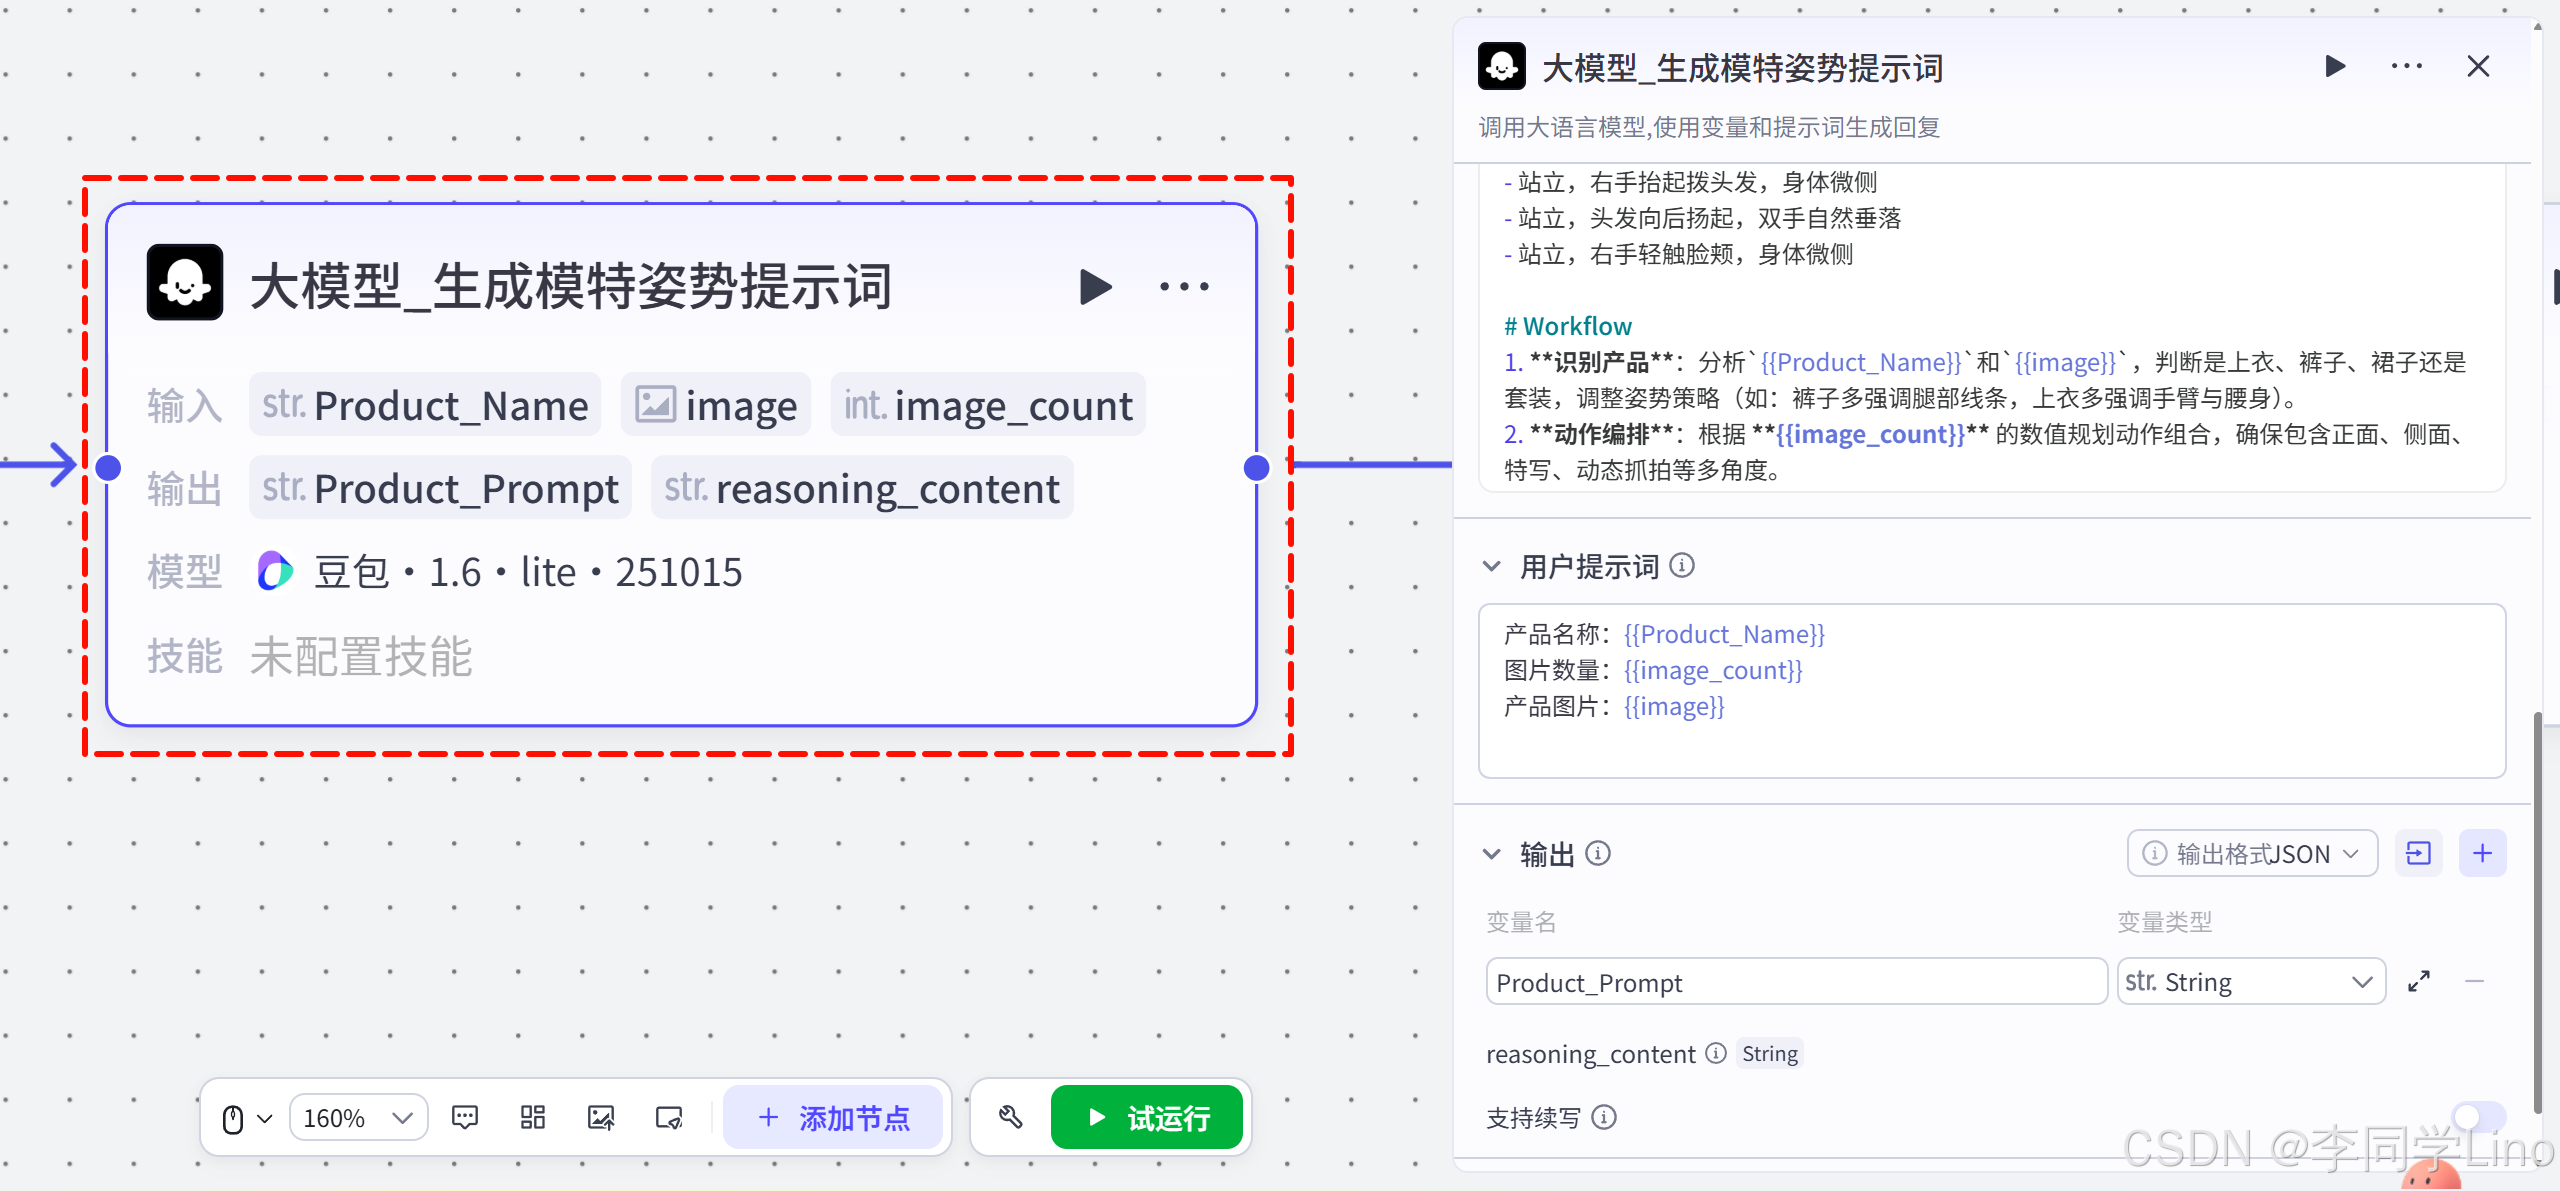Viewport: 2560px width, 1191px height.
Task: Toggle the 支持续写 switch
Action: [2478, 1116]
